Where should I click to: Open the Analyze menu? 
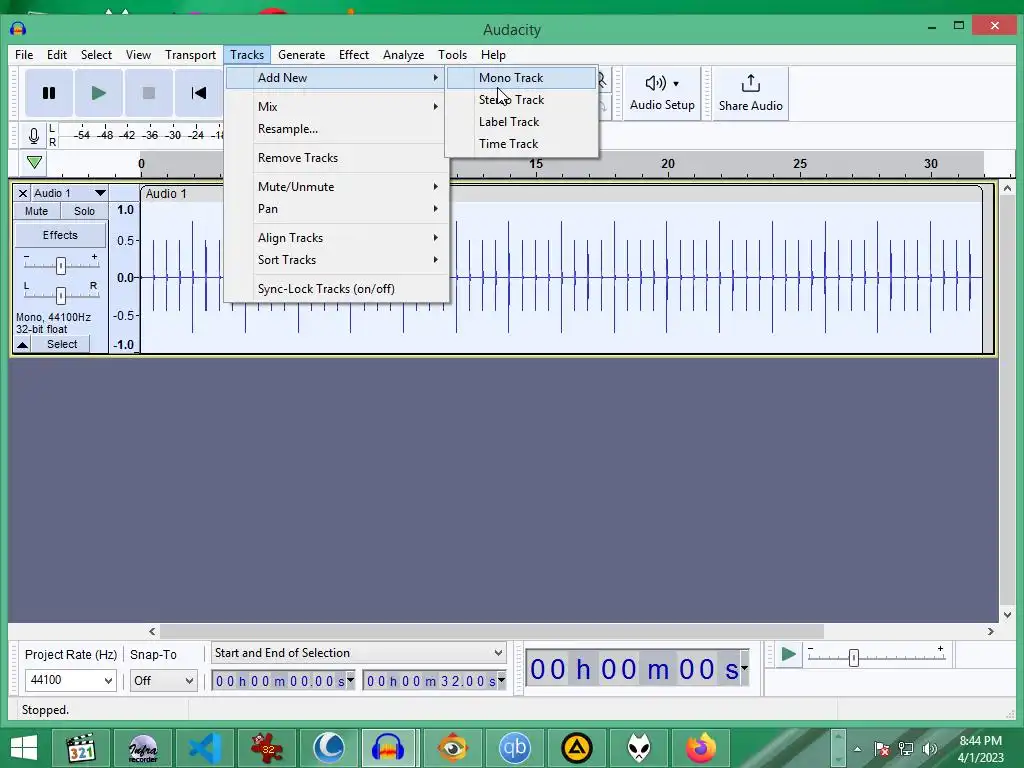click(403, 55)
